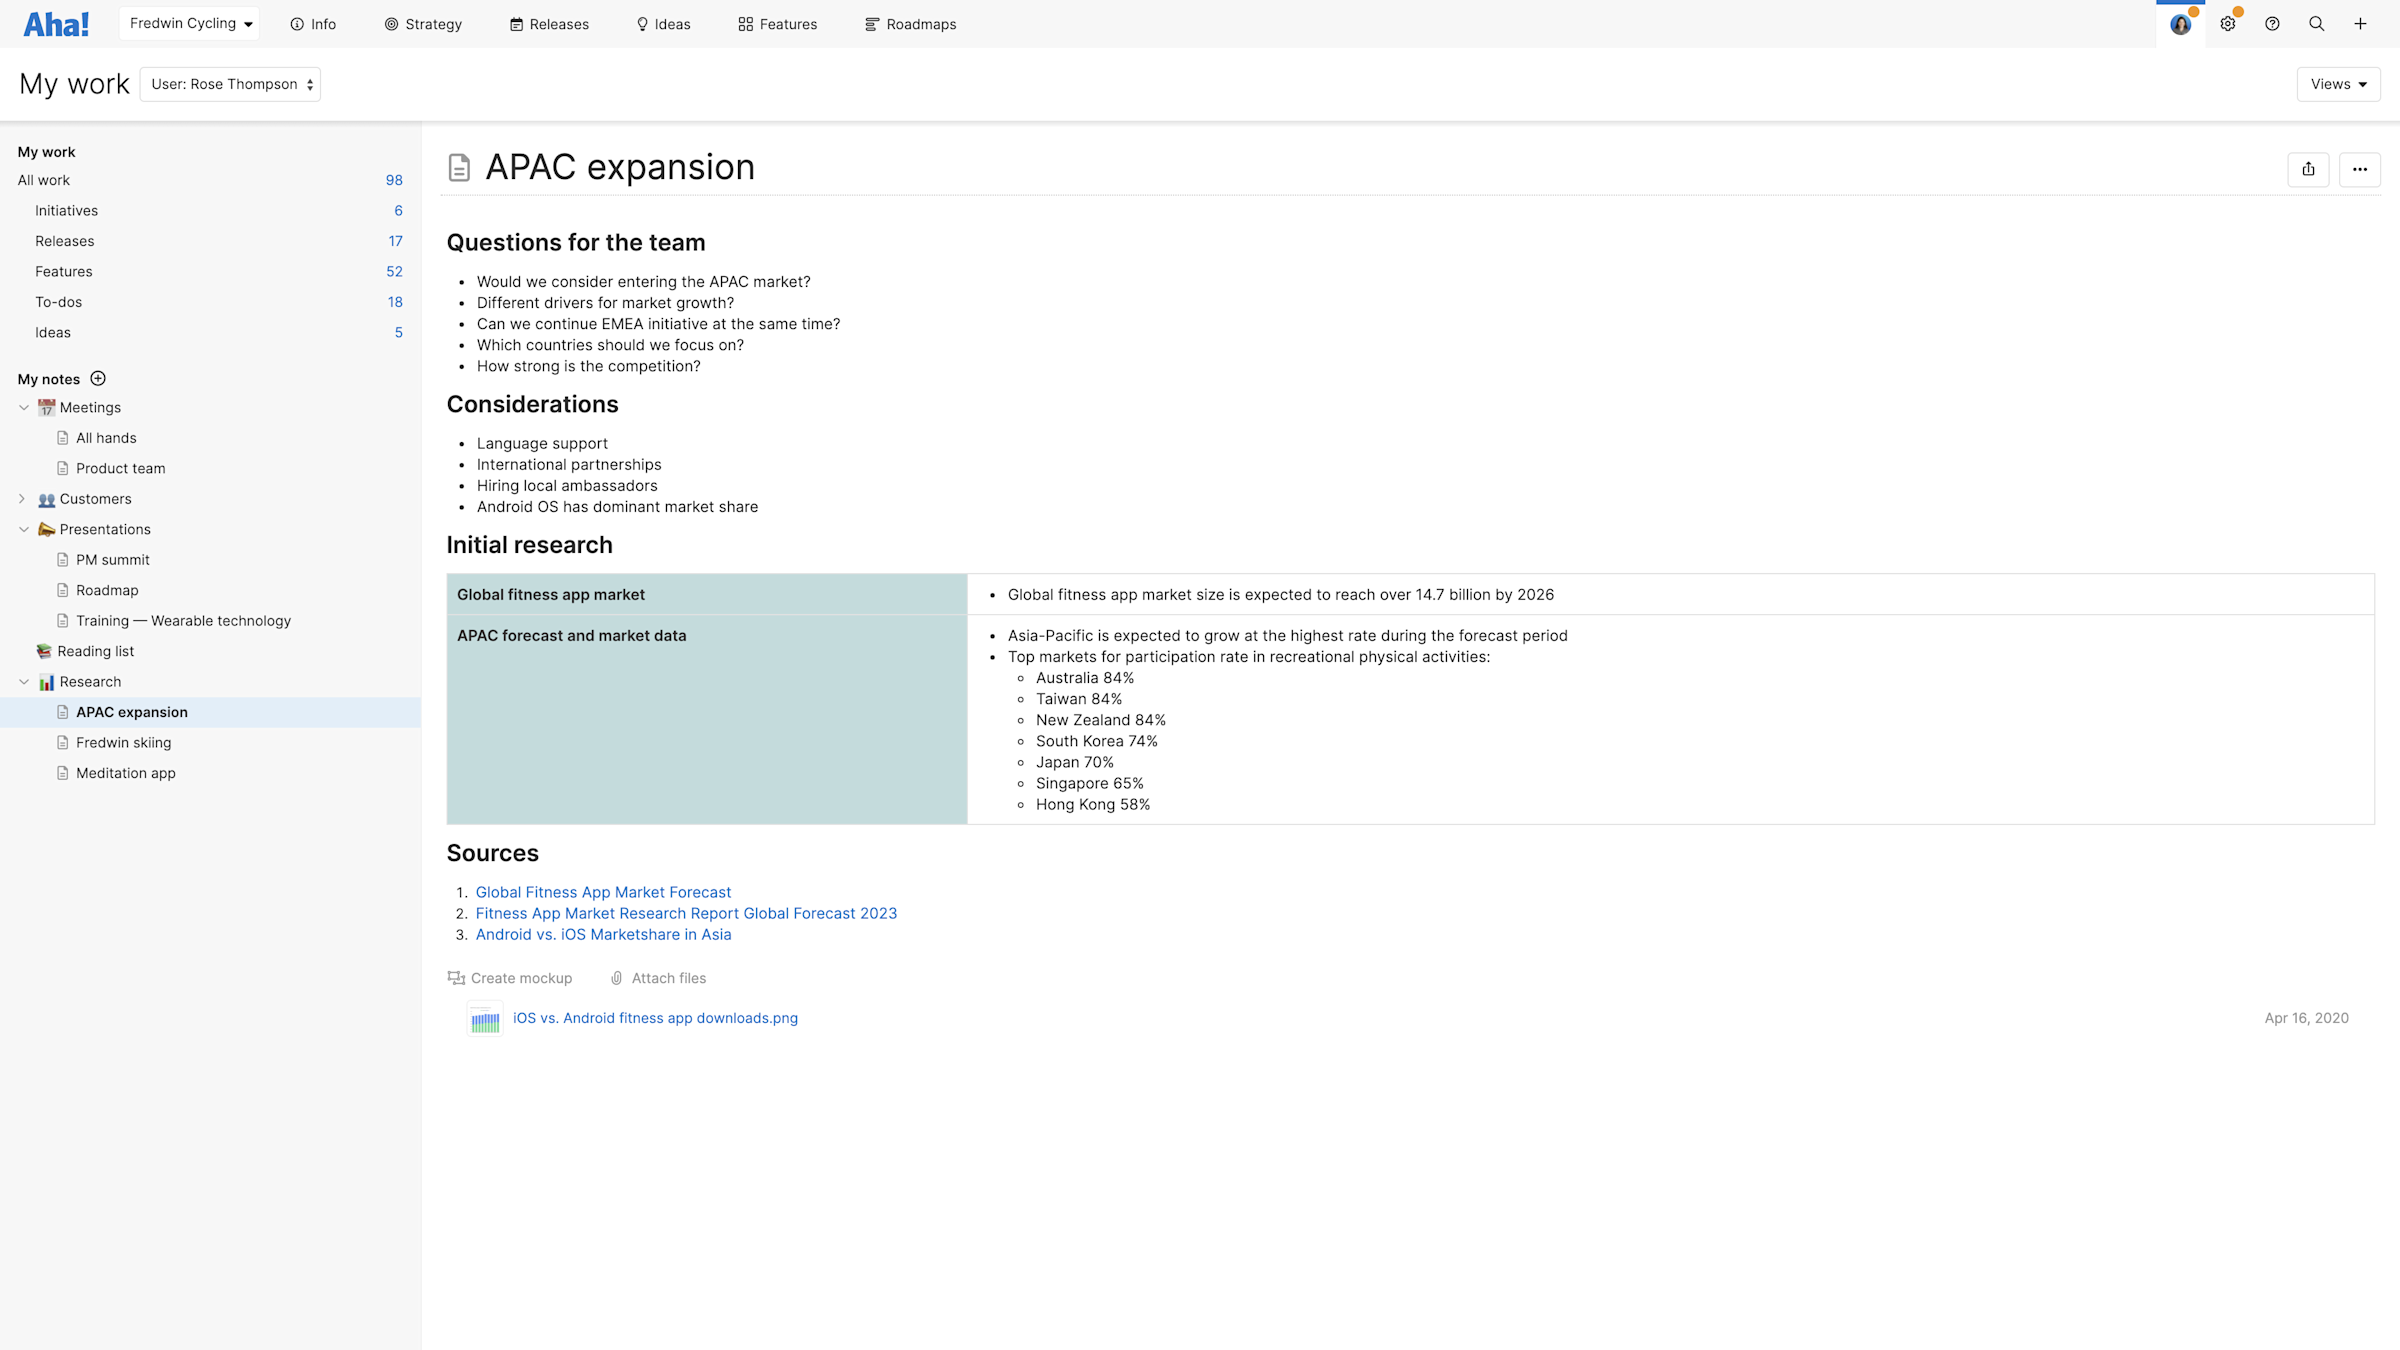Open your profile avatar
Image resolution: width=2400 pixels, height=1350 pixels.
tap(2180, 23)
